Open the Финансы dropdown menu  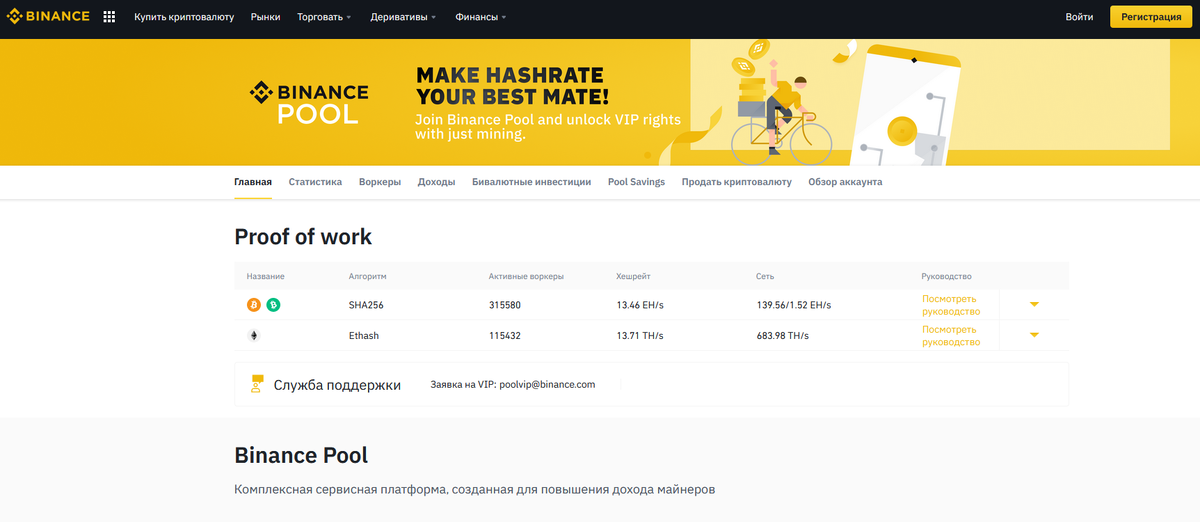(x=480, y=17)
